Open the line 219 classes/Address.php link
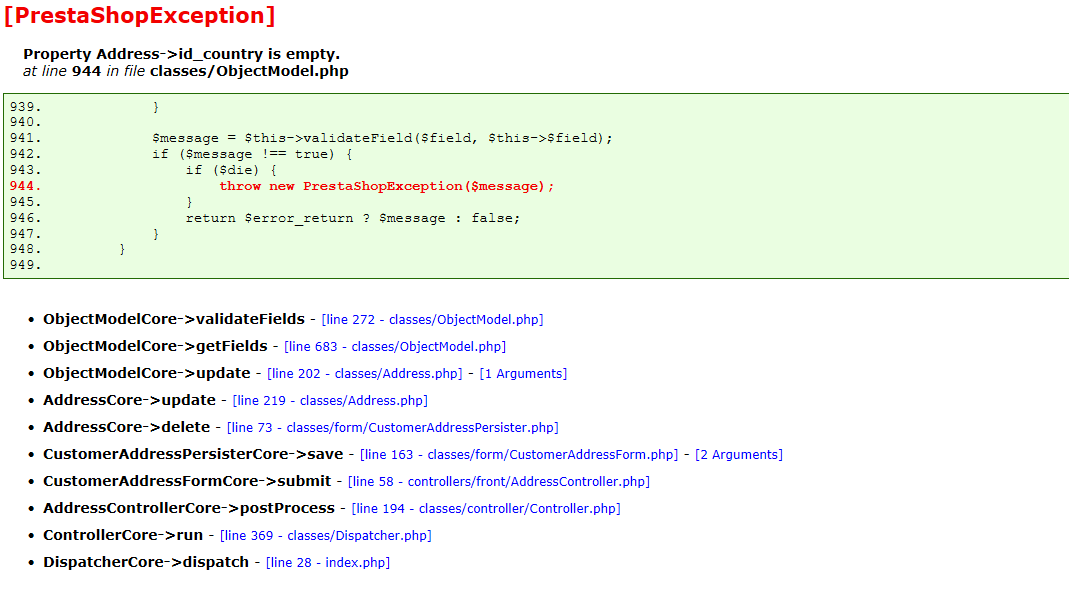Viewport: 1069px width, 614px height. (x=330, y=401)
